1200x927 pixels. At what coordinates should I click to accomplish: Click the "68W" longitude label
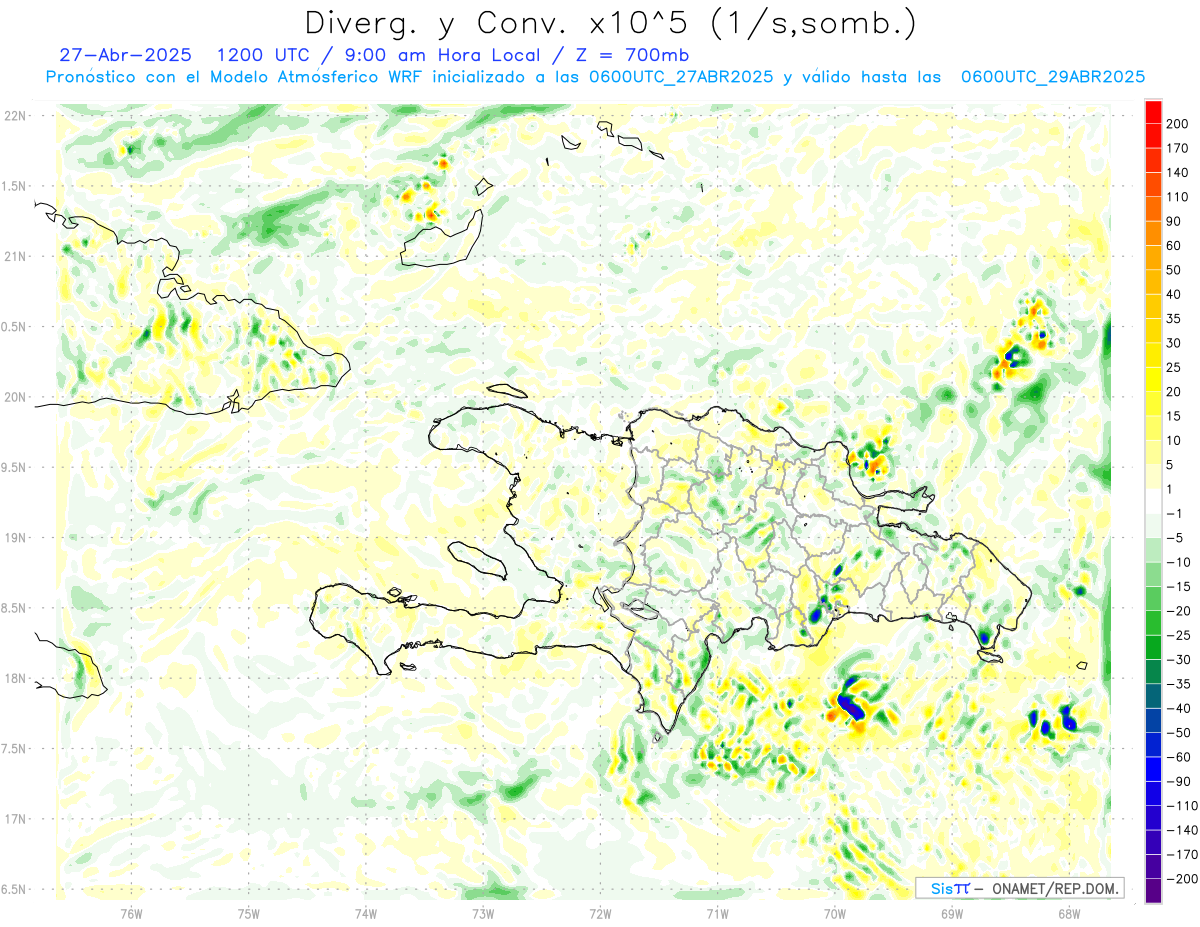(1069, 912)
